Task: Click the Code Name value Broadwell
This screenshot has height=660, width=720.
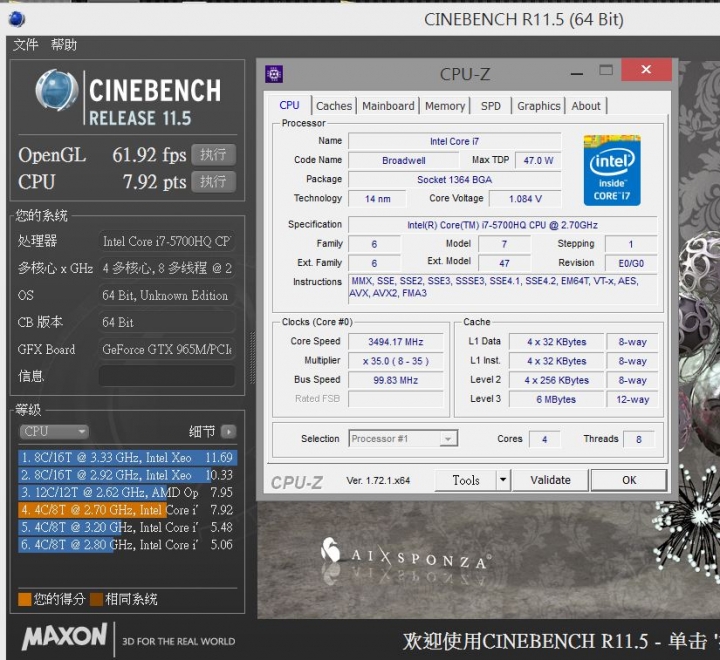Action: tap(403, 160)
